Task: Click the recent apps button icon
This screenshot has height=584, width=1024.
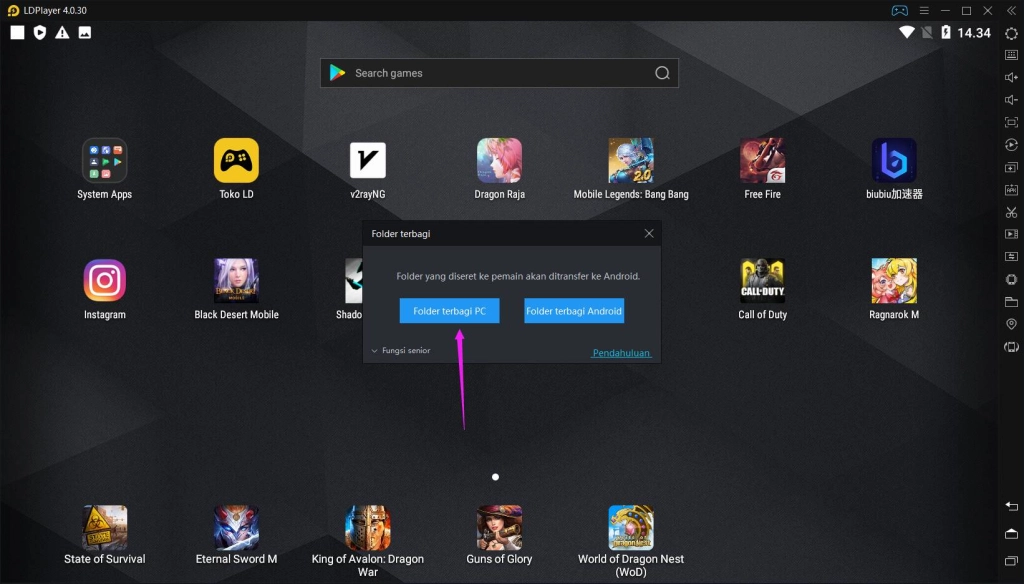Action: [1011, 560]
